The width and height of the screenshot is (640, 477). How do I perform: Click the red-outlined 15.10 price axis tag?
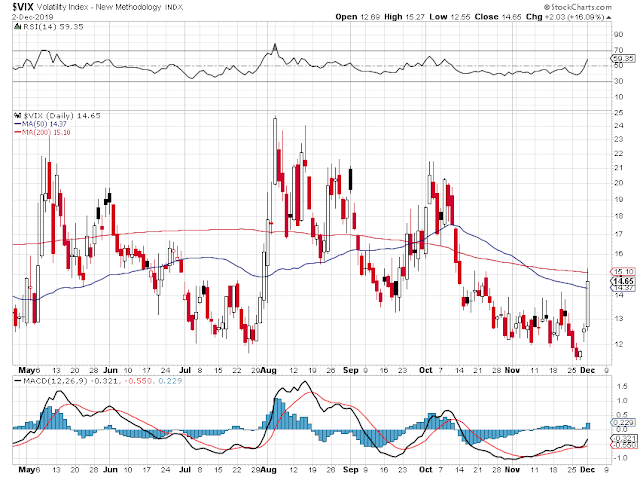click(623, 271)
